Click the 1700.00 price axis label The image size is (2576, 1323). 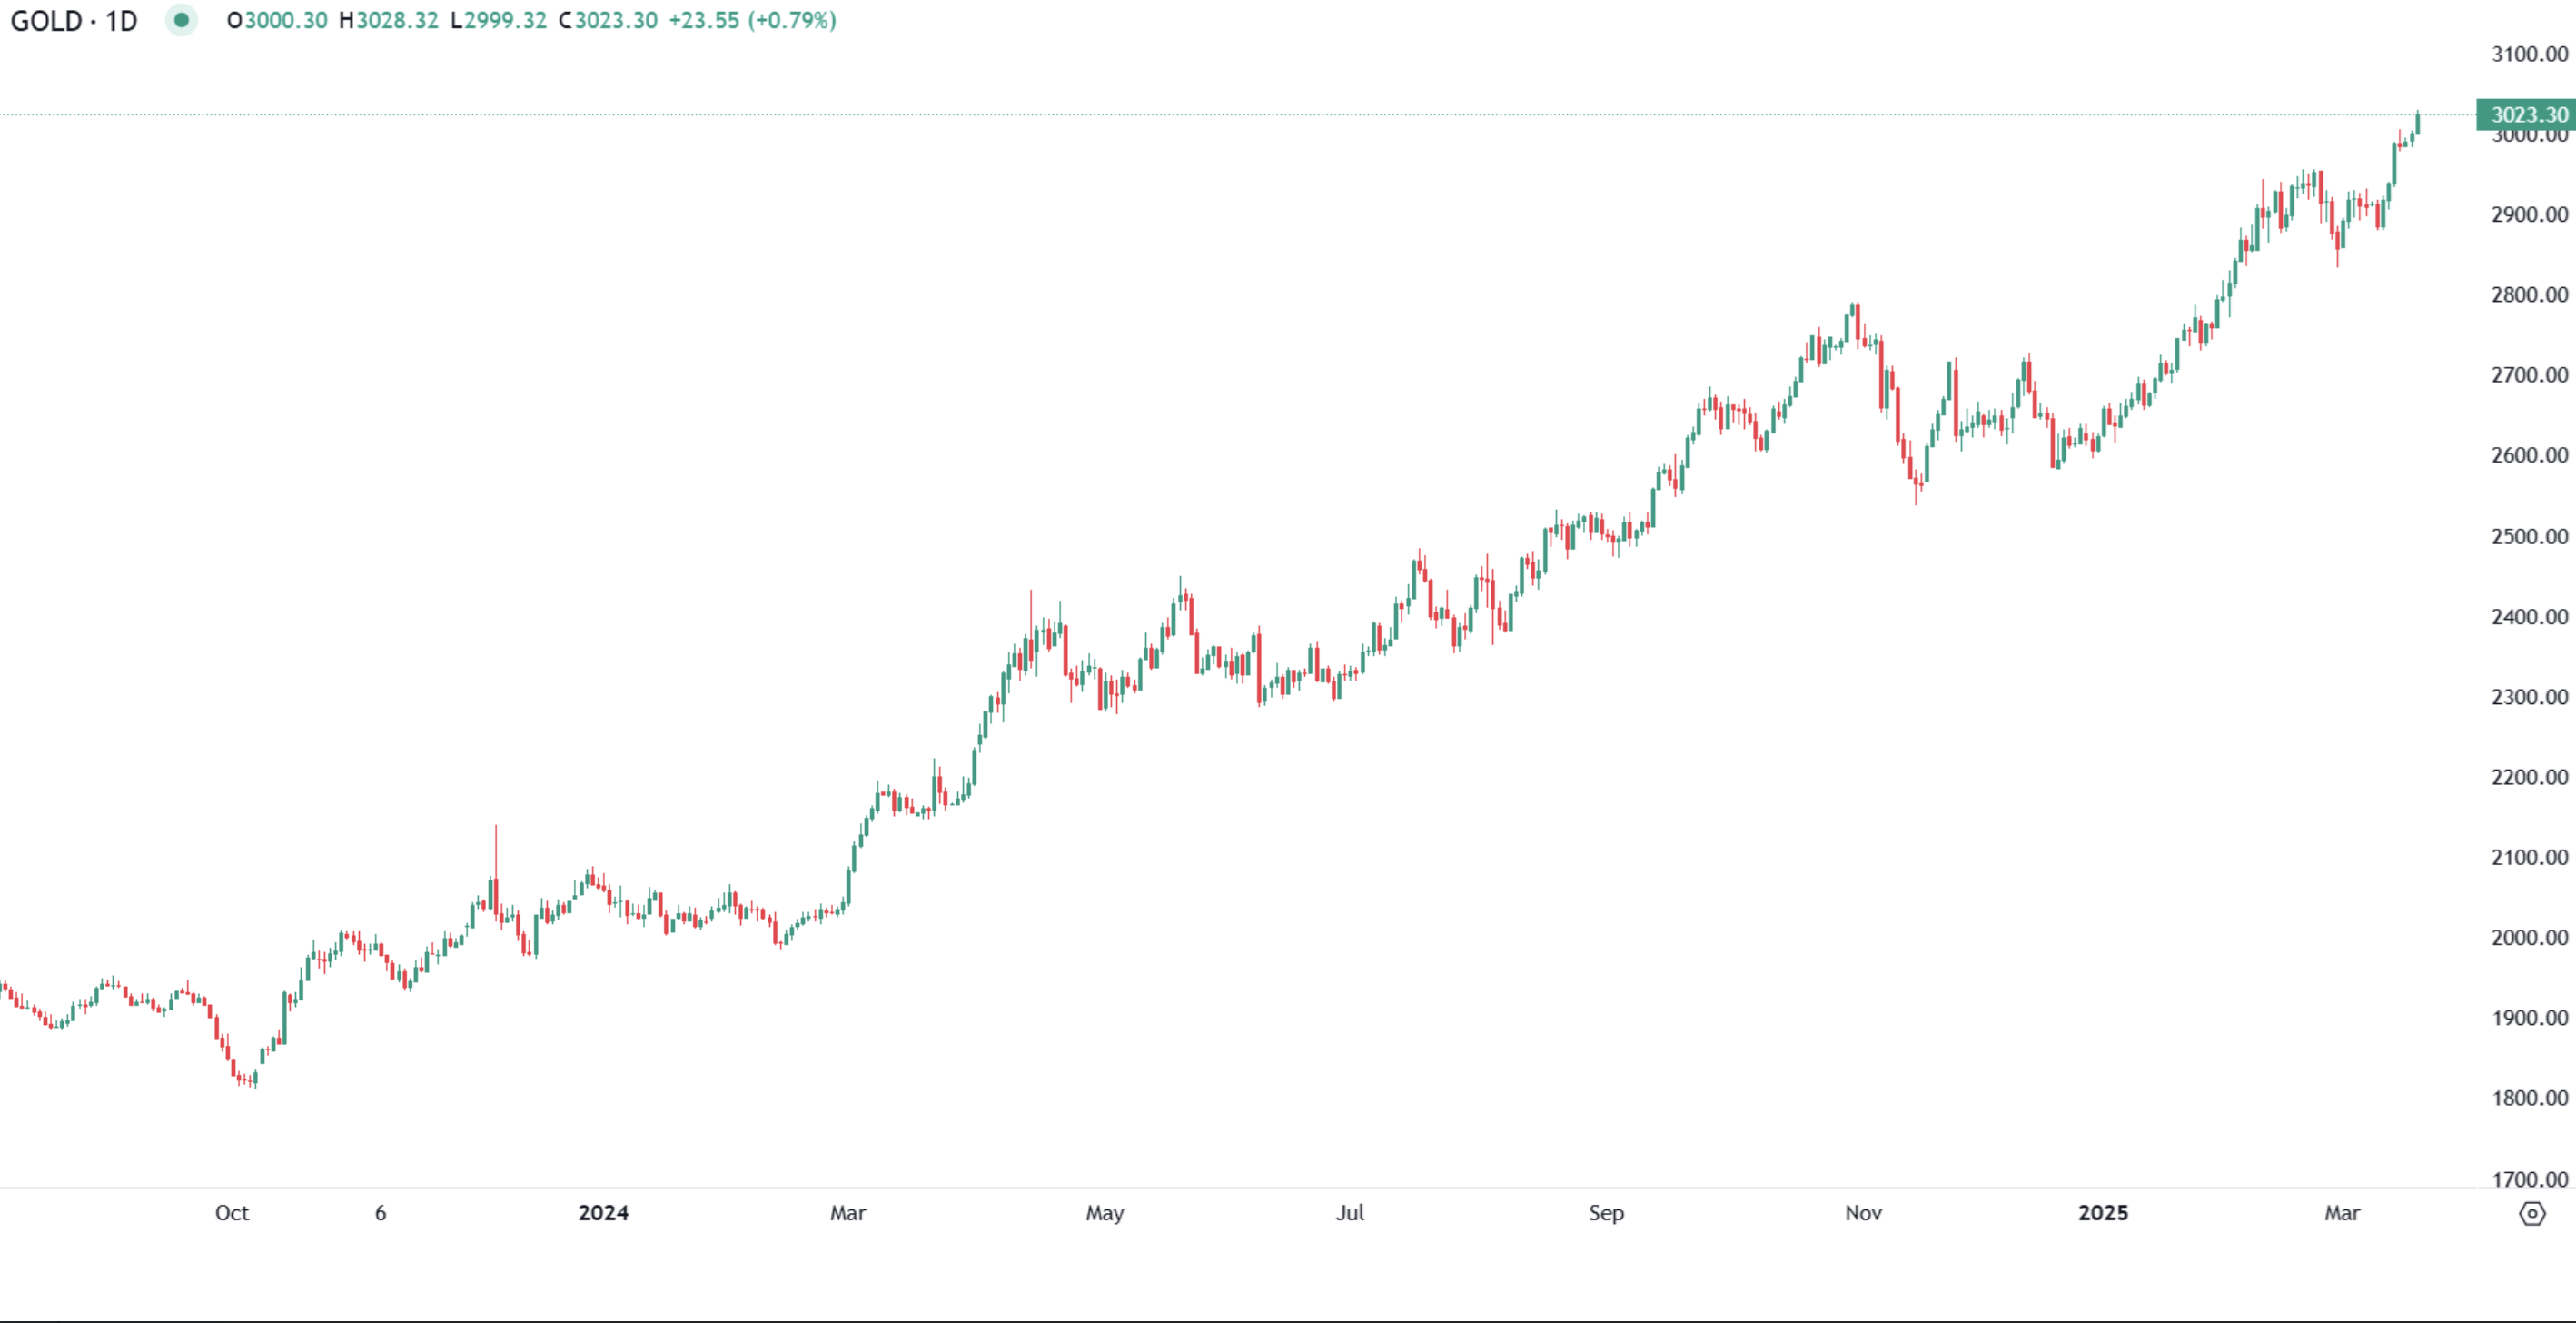coord(2529,1179)
